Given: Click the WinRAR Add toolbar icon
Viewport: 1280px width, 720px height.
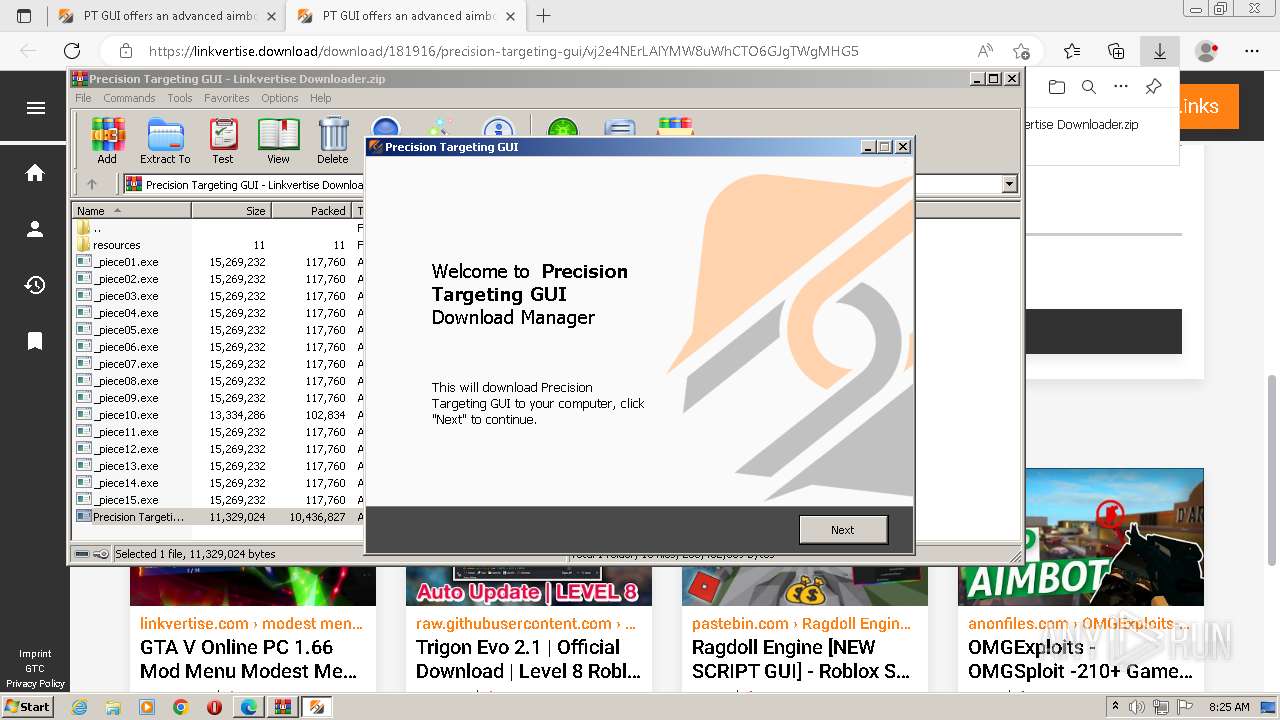Looking at the screenshot, I should coord(107,141).
